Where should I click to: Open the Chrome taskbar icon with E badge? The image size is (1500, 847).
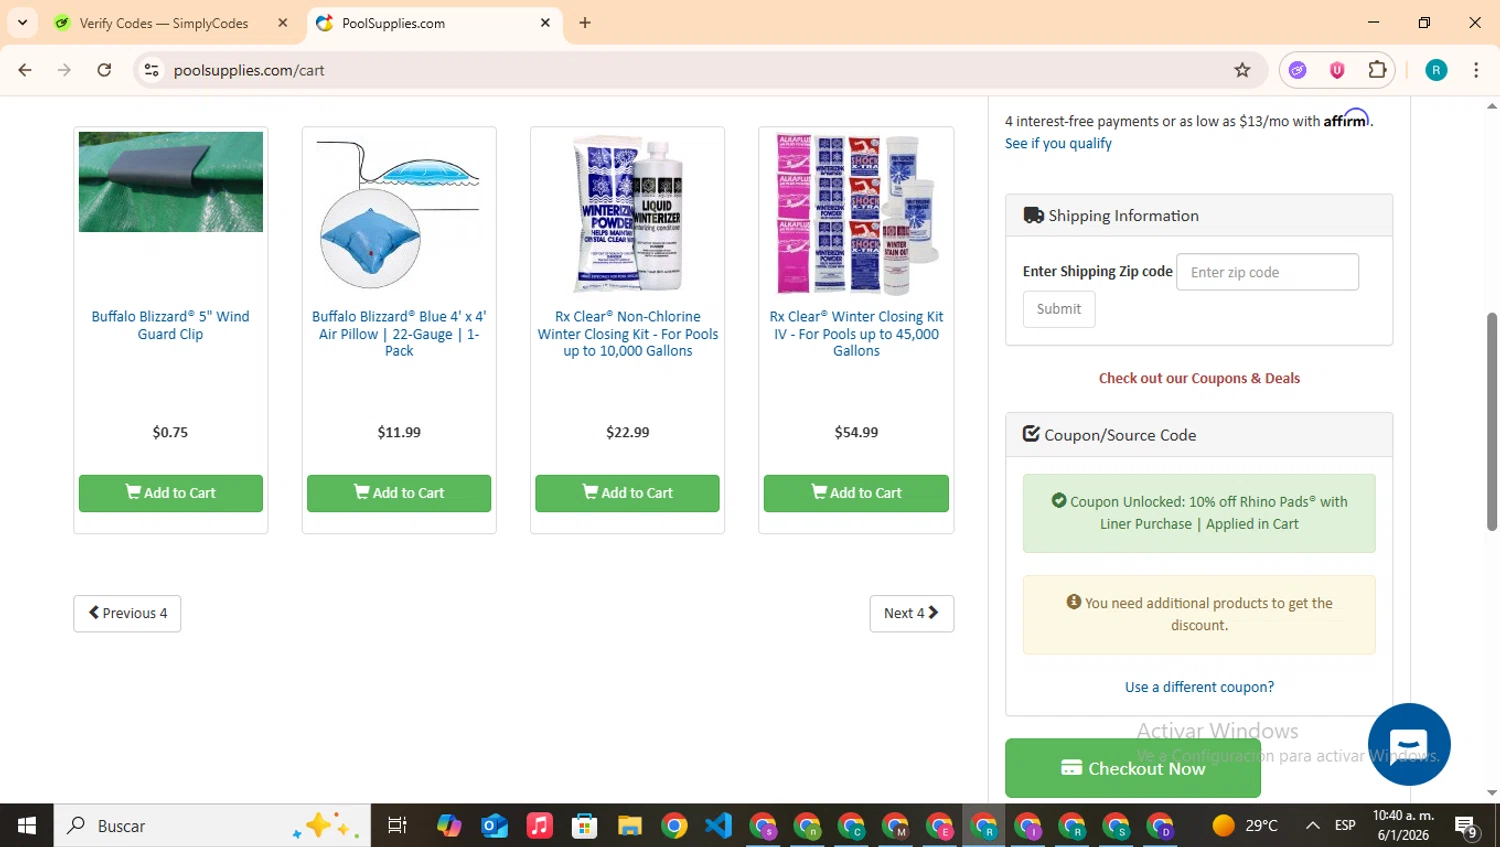click(940, 826)
